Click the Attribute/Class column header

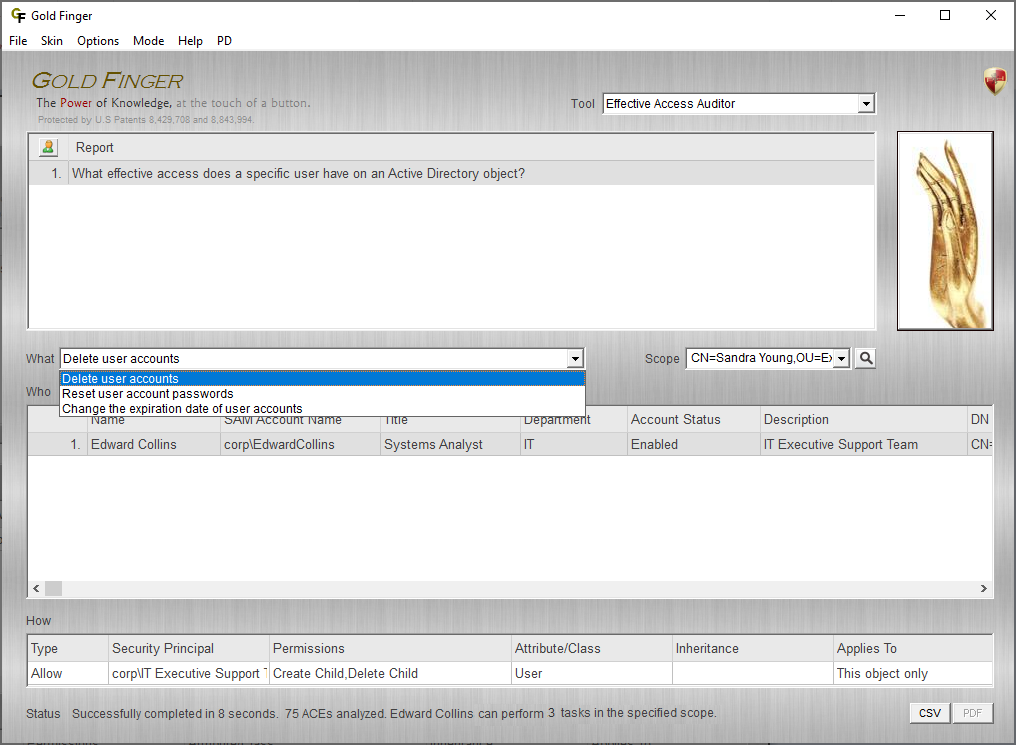(x=592, y=648)
